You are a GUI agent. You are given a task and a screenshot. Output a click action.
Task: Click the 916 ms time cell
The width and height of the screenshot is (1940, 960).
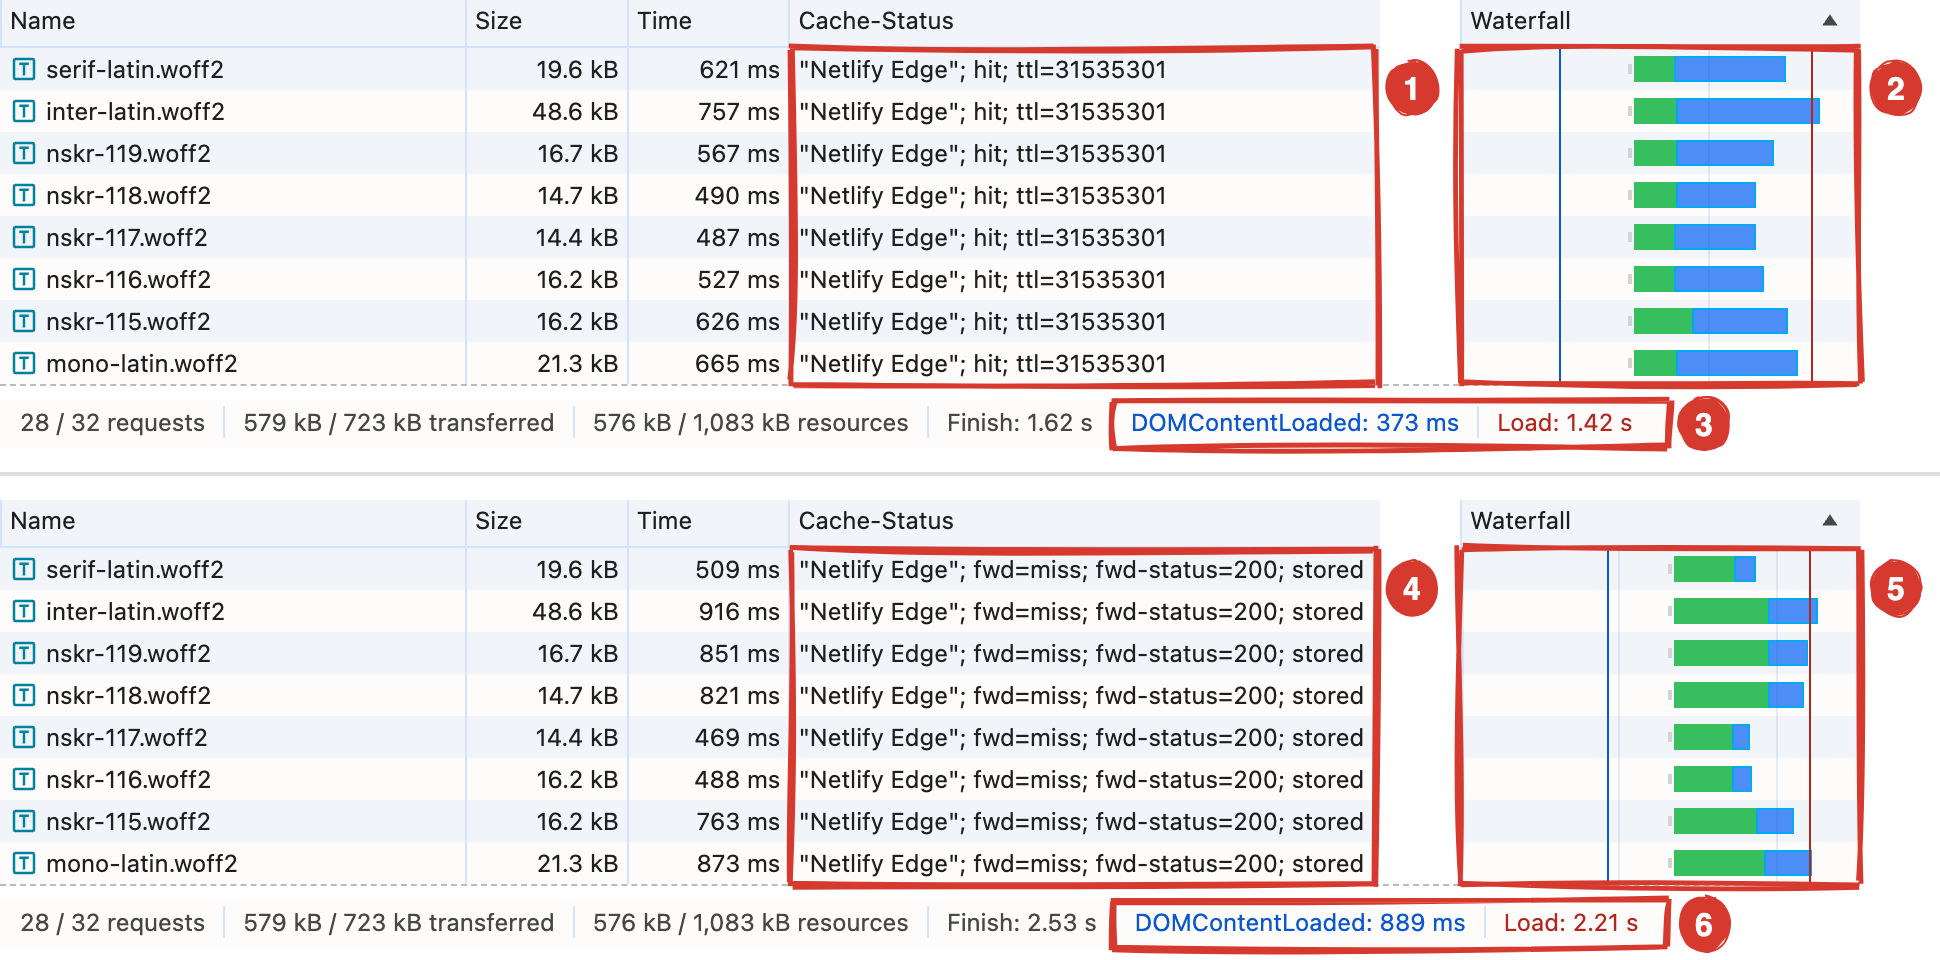click(739, 611)
